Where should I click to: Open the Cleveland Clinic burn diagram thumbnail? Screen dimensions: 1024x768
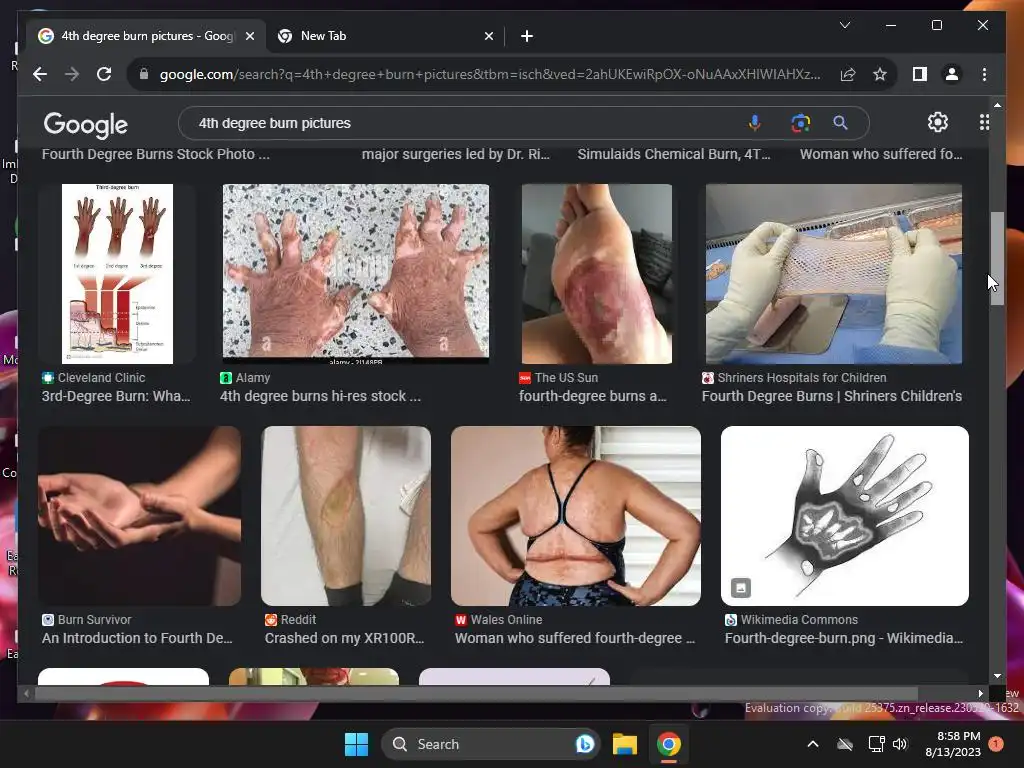click(118, 274)
